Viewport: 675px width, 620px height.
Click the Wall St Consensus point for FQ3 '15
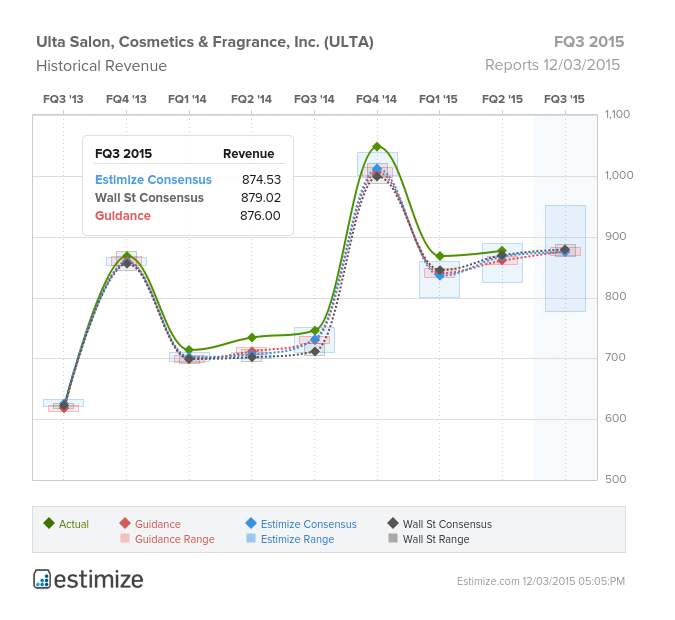pyautogui.click(x=565, y=249)
